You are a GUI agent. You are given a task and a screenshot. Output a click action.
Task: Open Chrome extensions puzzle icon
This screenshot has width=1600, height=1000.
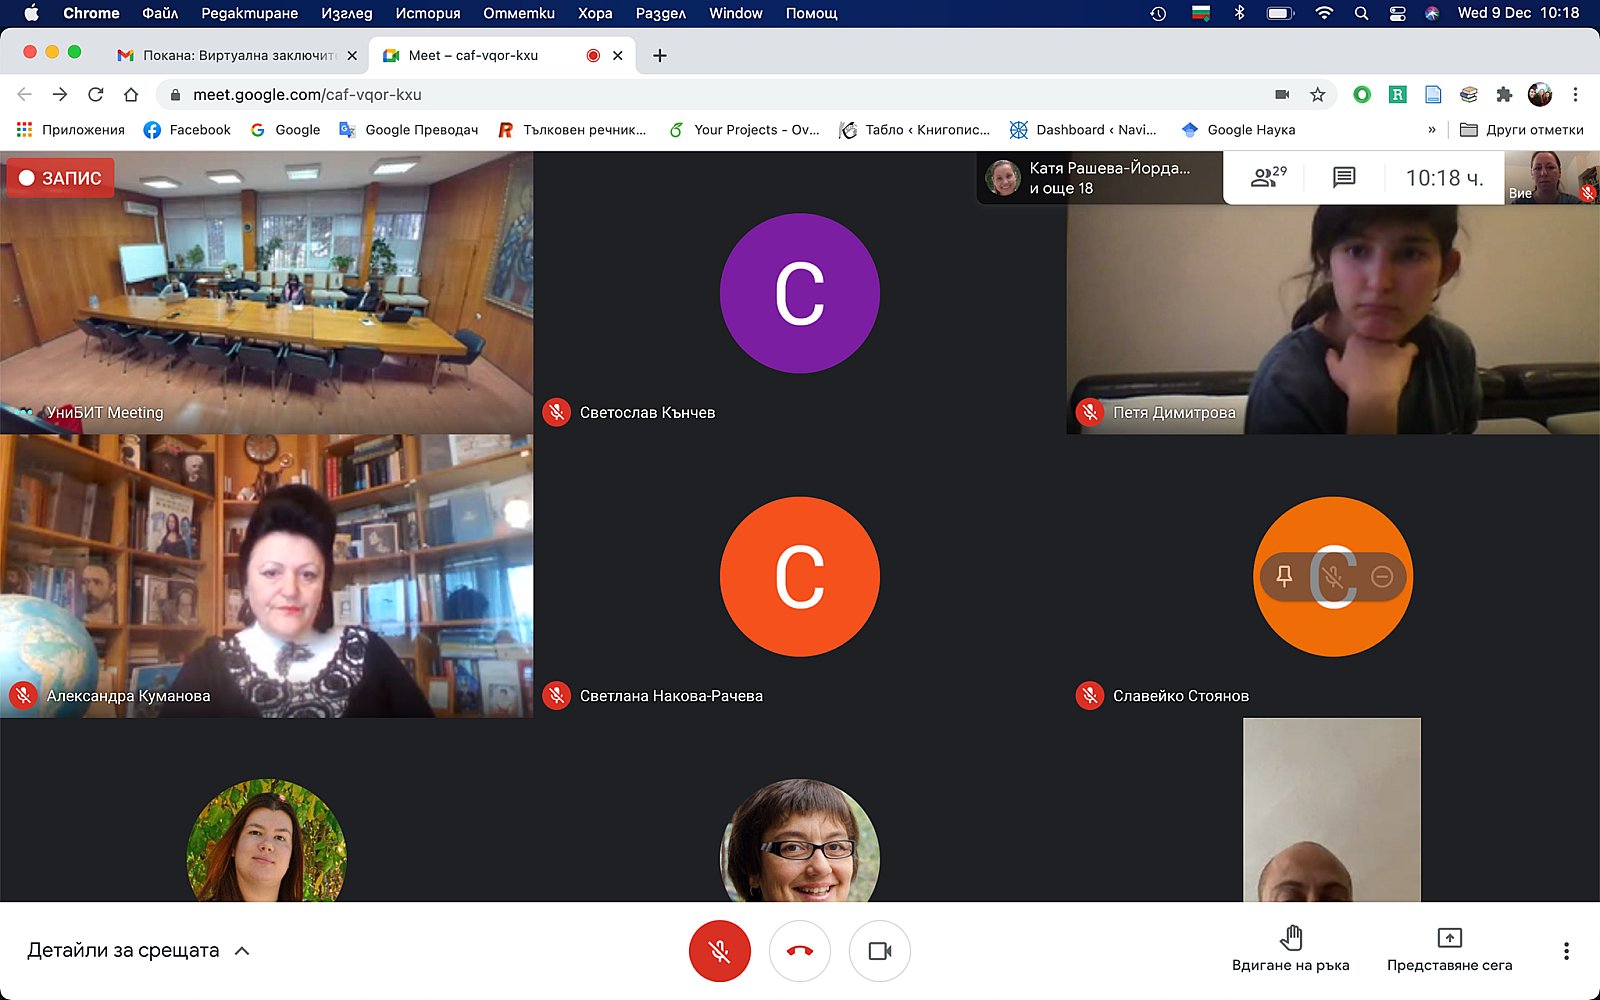[x=1504, y=95]
